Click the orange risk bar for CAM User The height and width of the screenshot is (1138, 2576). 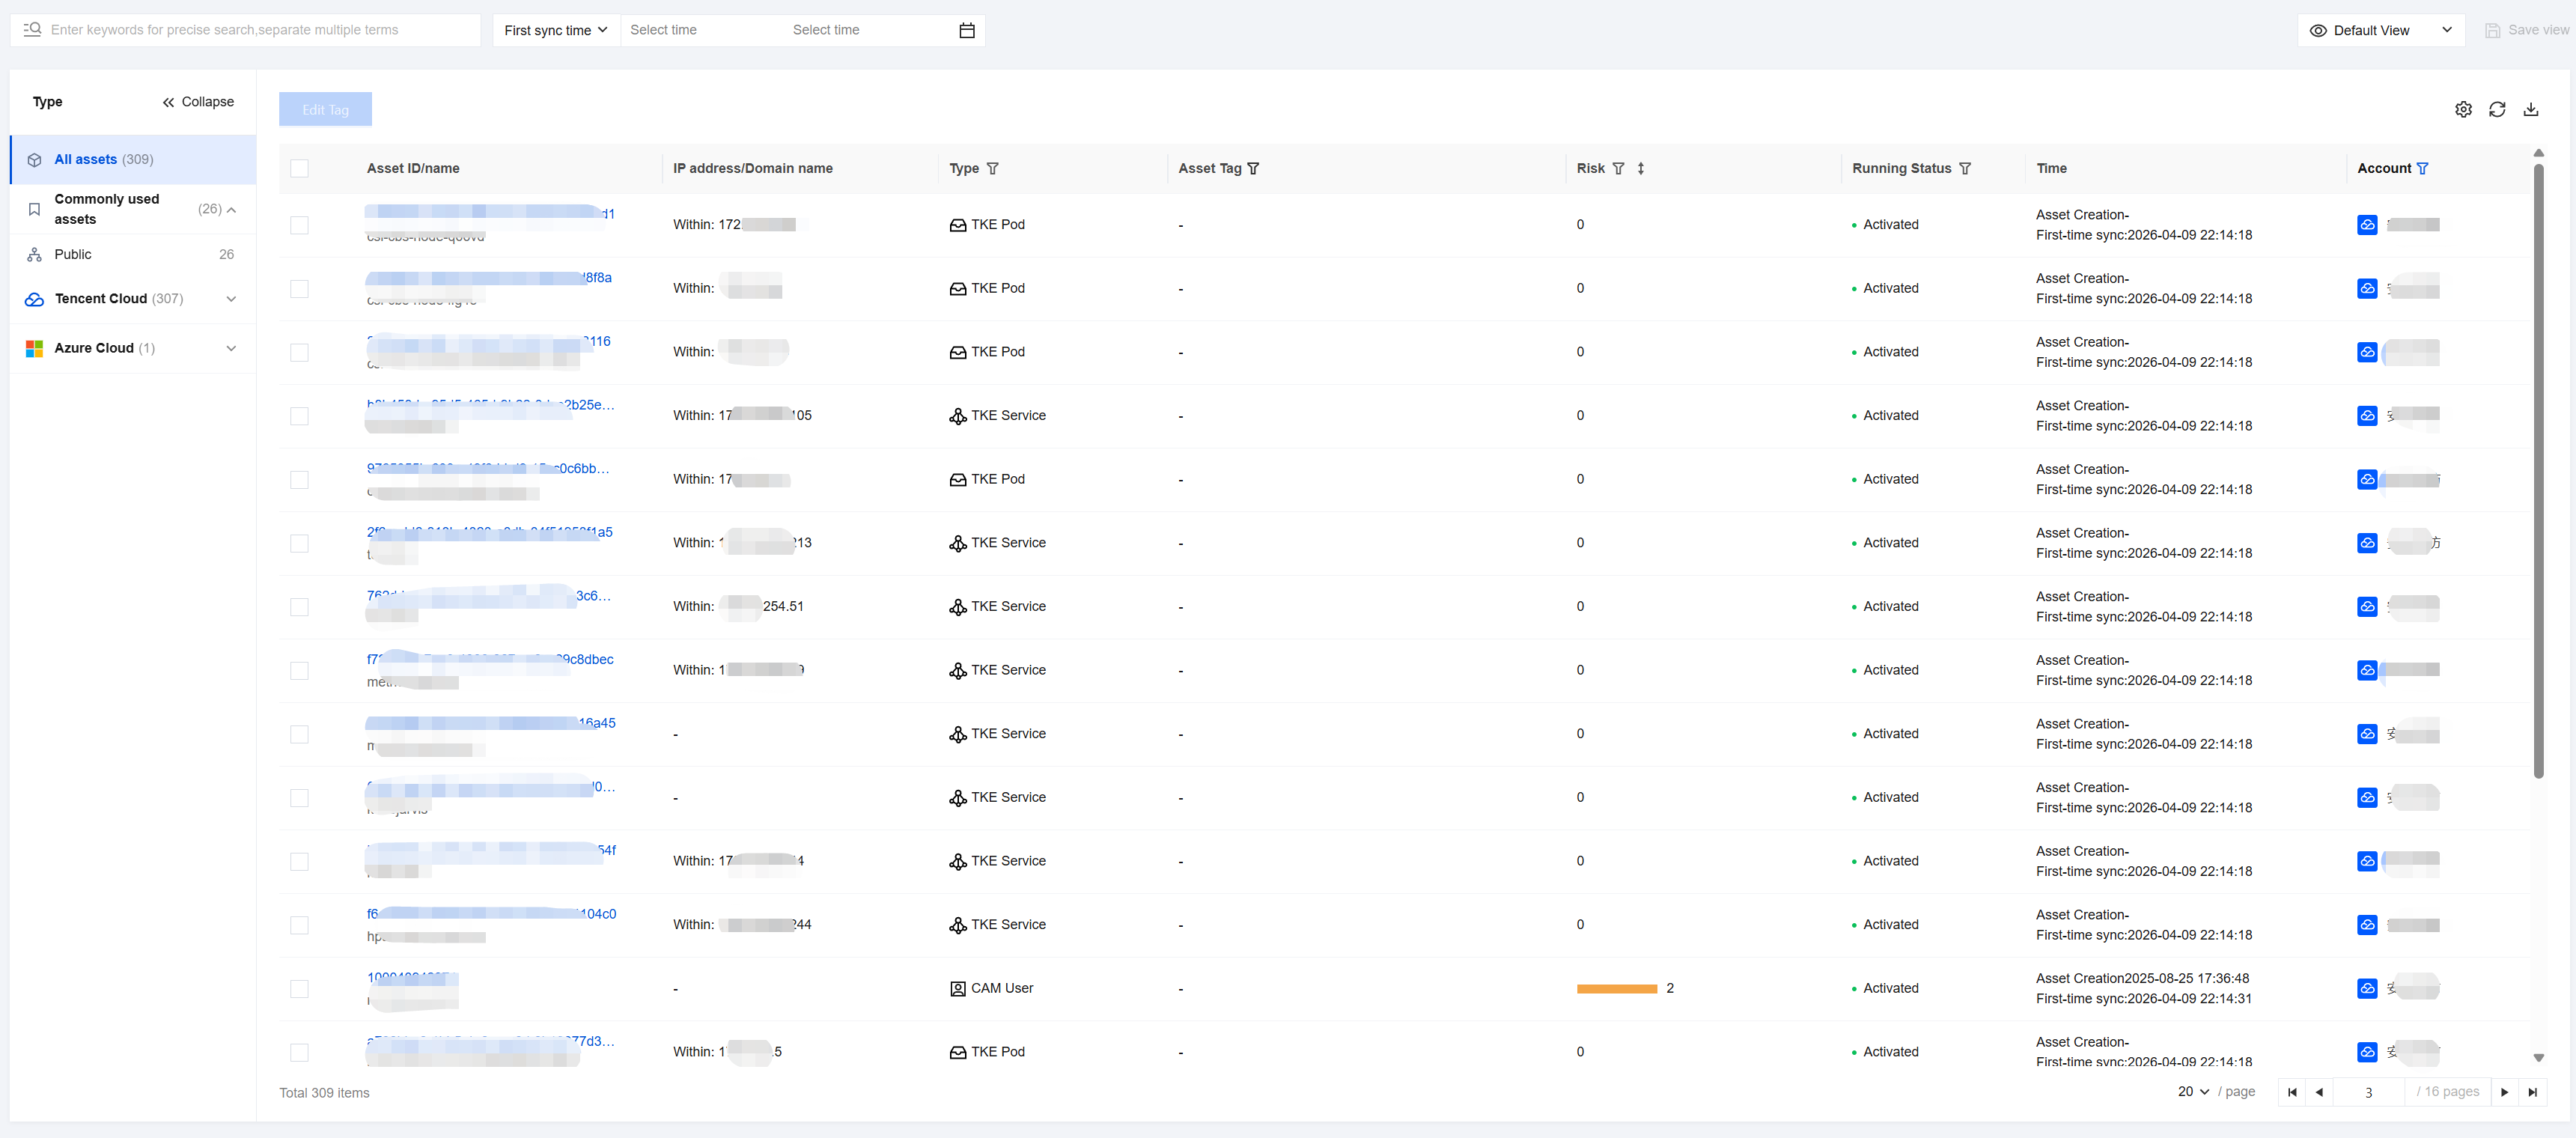pos(1617,989)
